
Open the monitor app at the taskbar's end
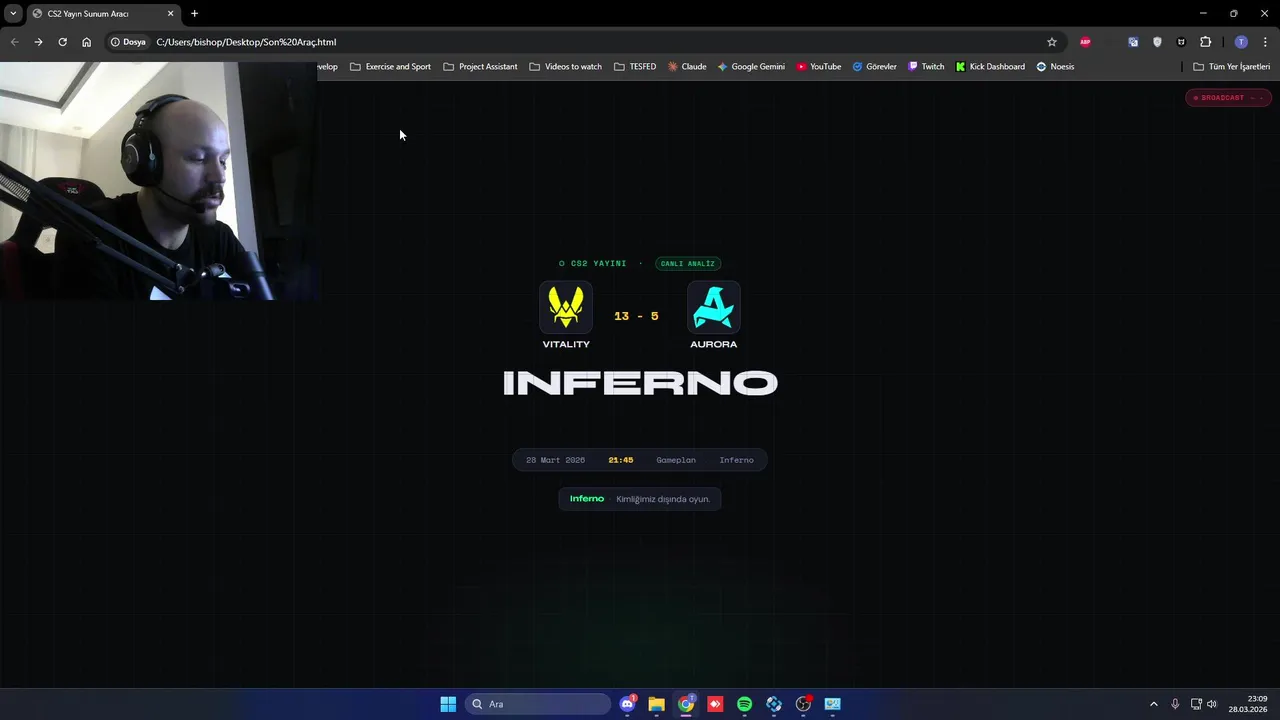click(832, 704)
